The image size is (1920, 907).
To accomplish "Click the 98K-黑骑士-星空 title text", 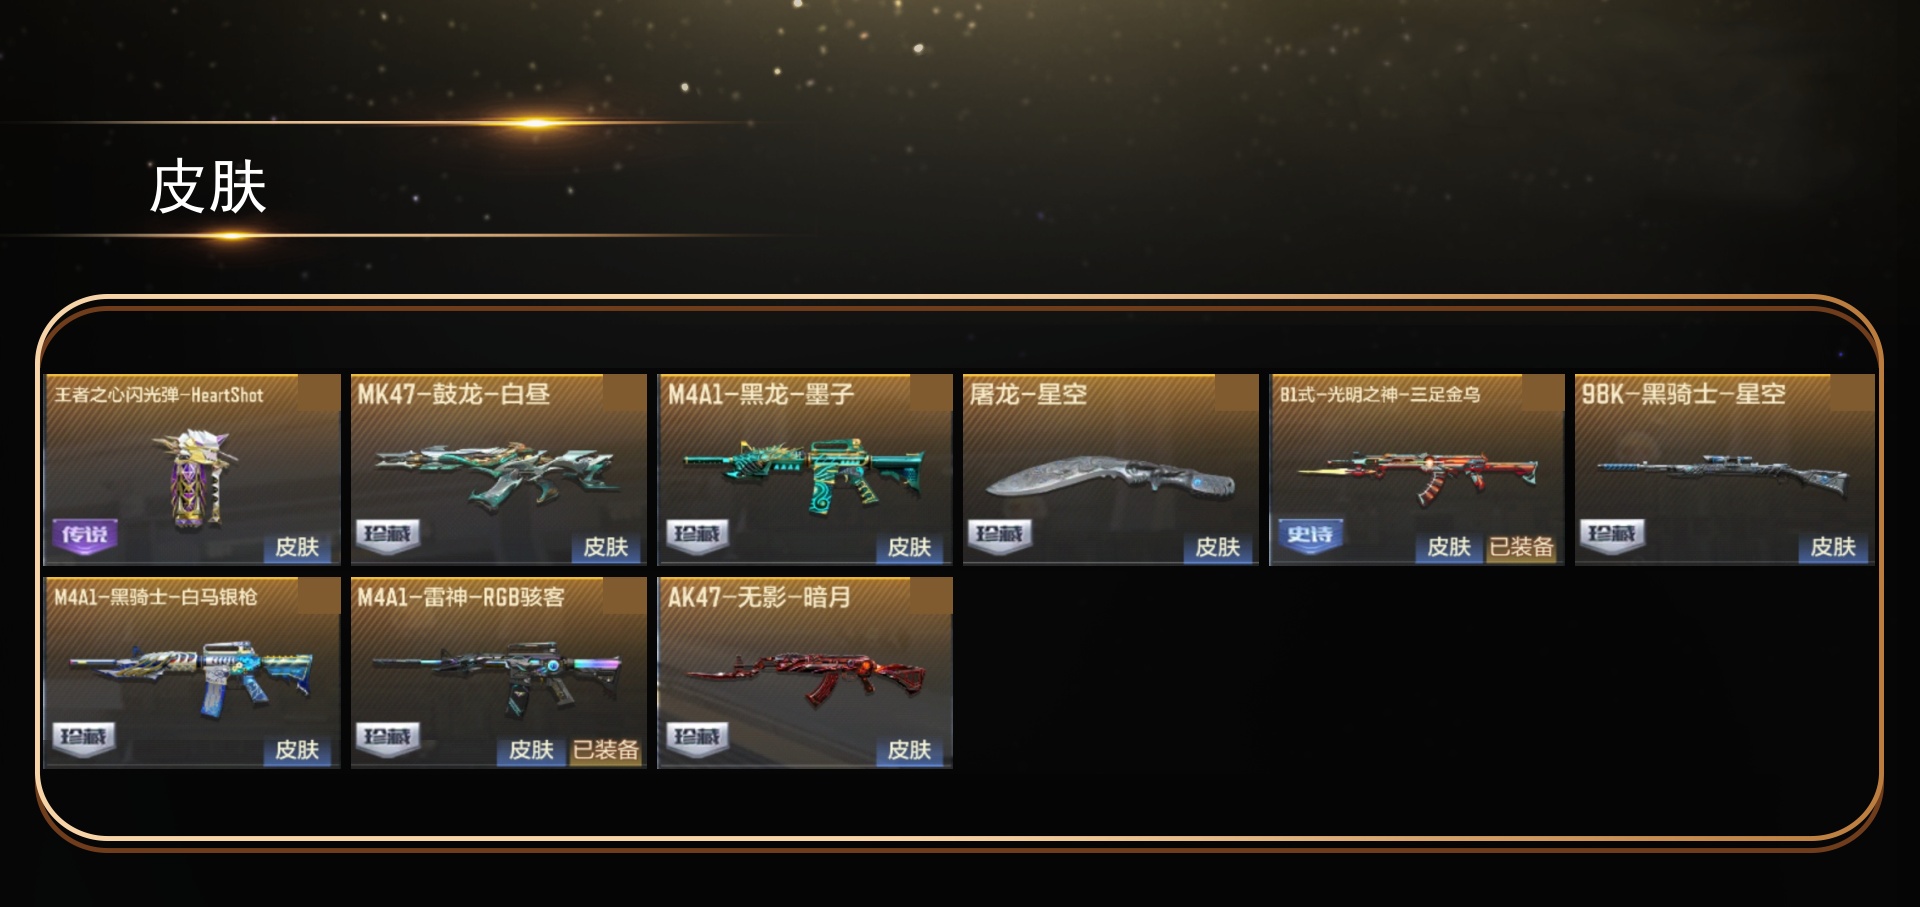I will [x=1683, y=394].
